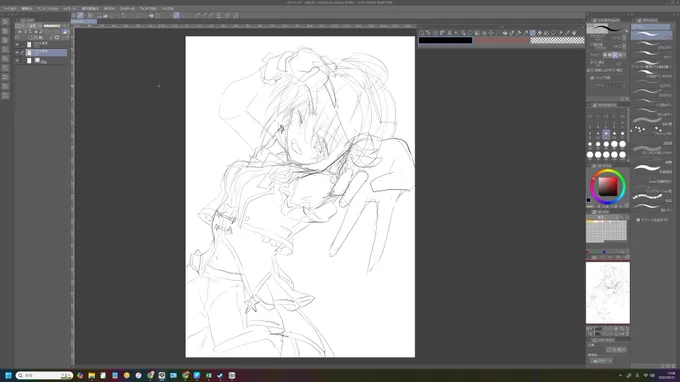Adjust the layer opacity slider
This screenshot has height=382, width=680.
pyautogui.click(x=52, y=26)
